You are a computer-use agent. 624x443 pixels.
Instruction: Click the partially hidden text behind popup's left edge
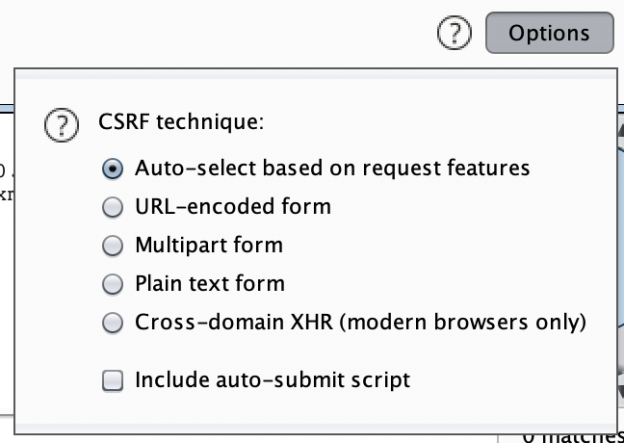[6, 180]
